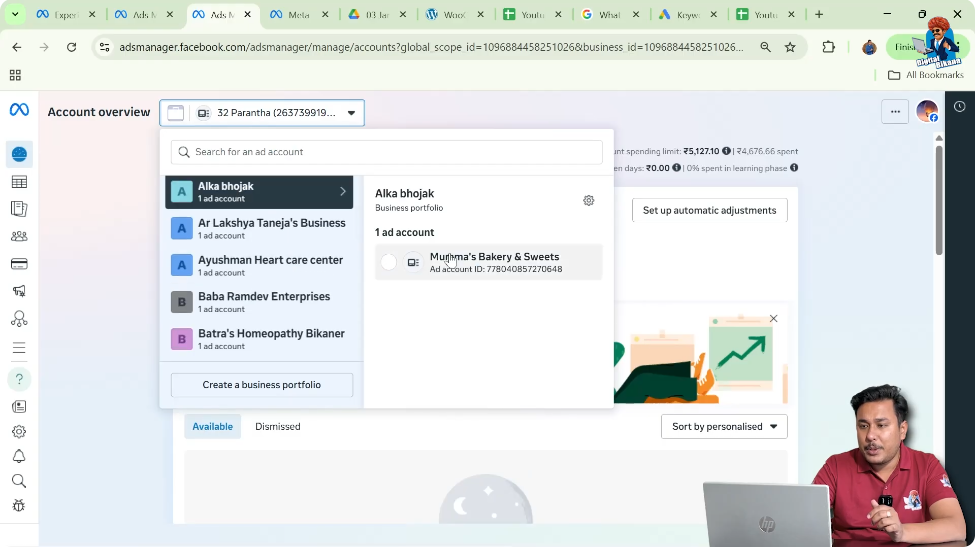Click the browser address bar URL

431,47
